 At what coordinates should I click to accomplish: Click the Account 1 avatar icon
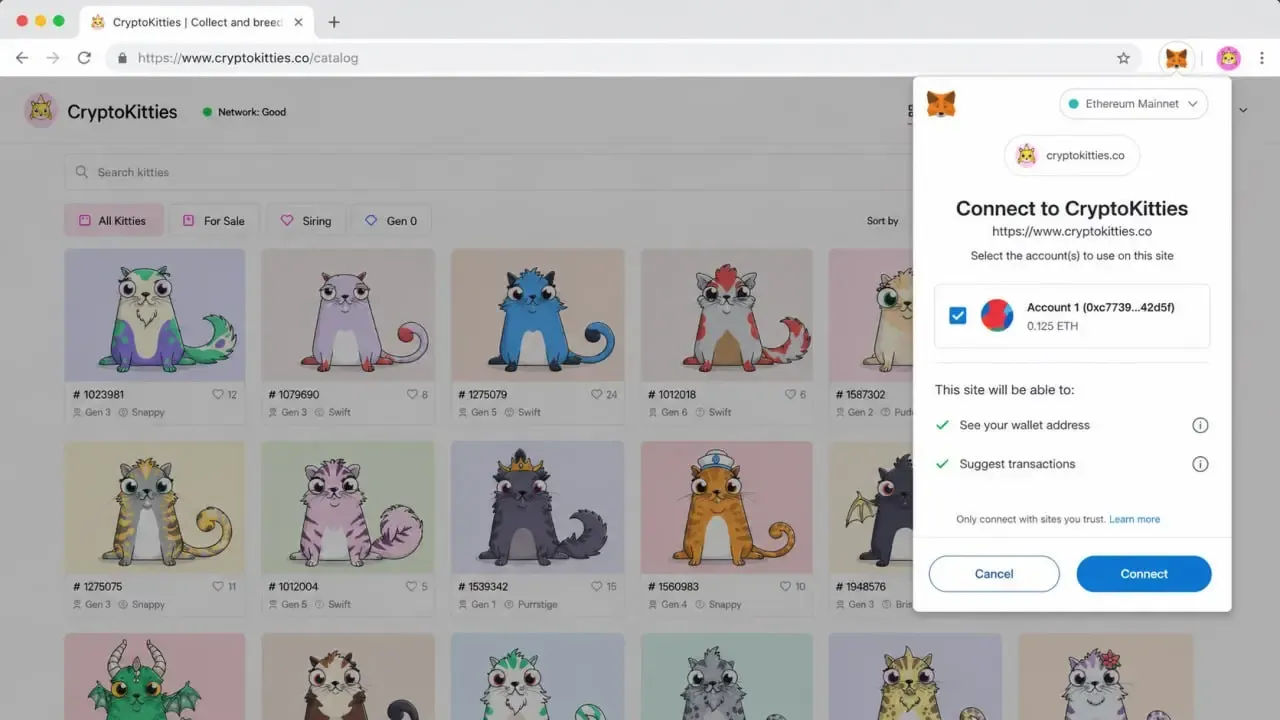pyautogui.click(x=997, y=315)
